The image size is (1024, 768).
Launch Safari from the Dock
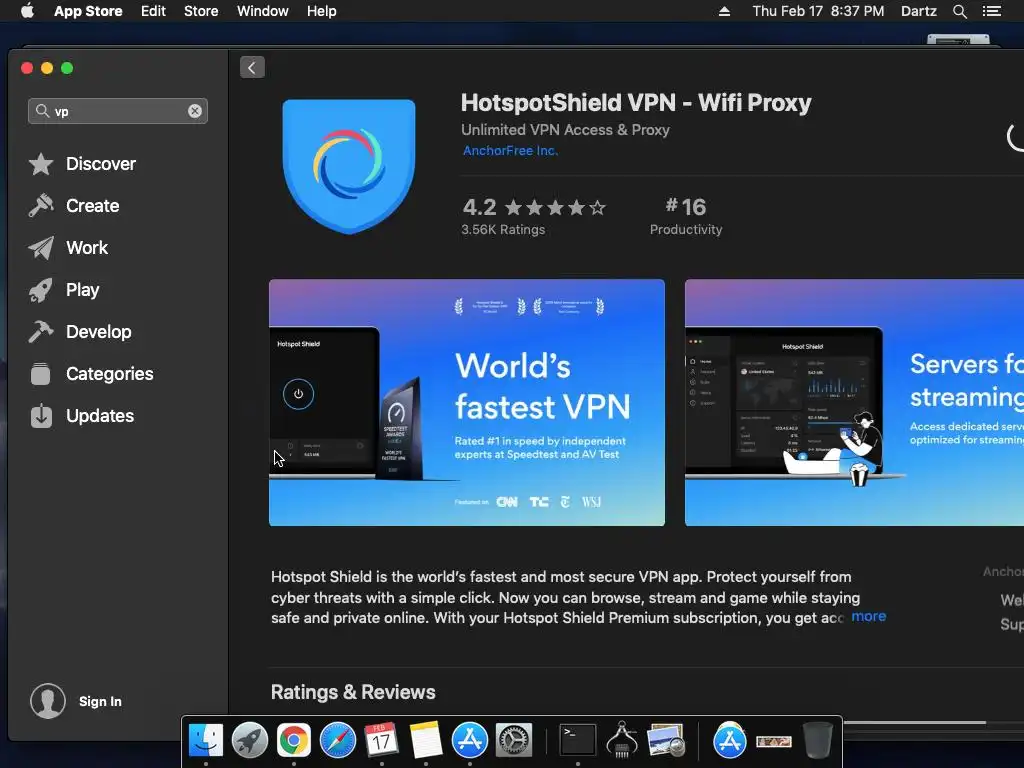click(x=338, y=740)
